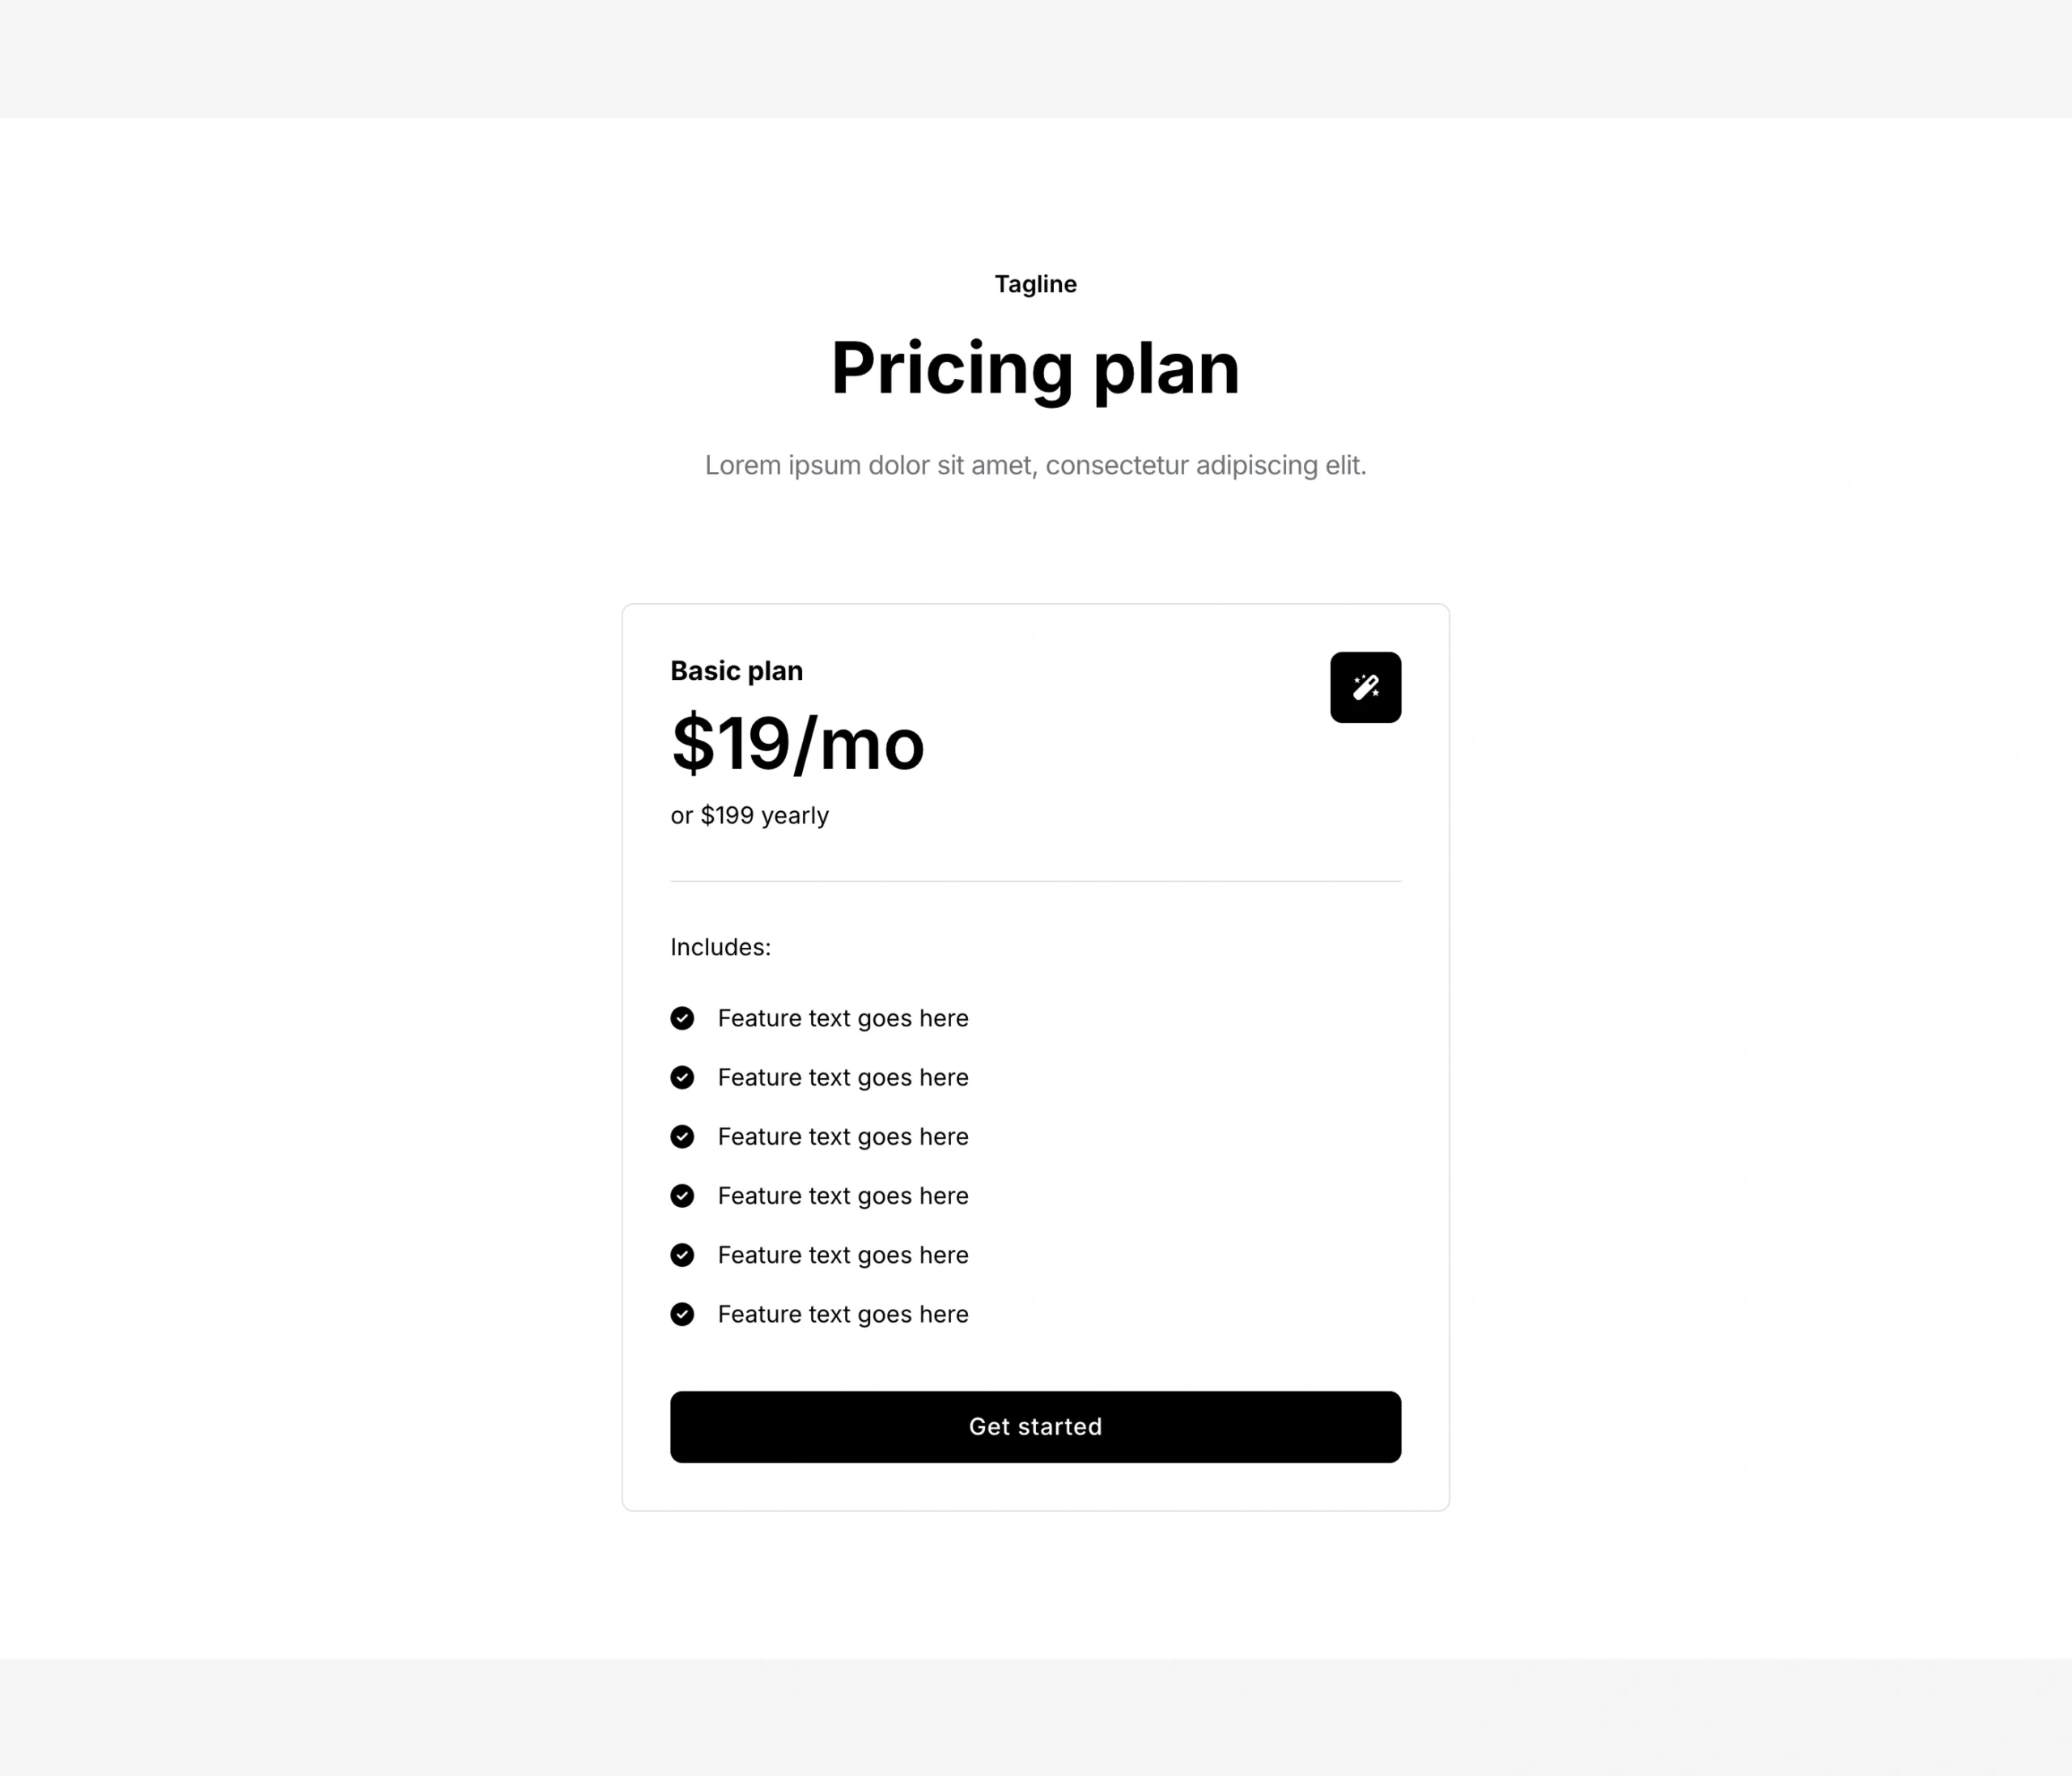This screenshot has width=2072, height=1776.
Task: Select the fourth "Feature text goes here" line
Action: 843,1196
